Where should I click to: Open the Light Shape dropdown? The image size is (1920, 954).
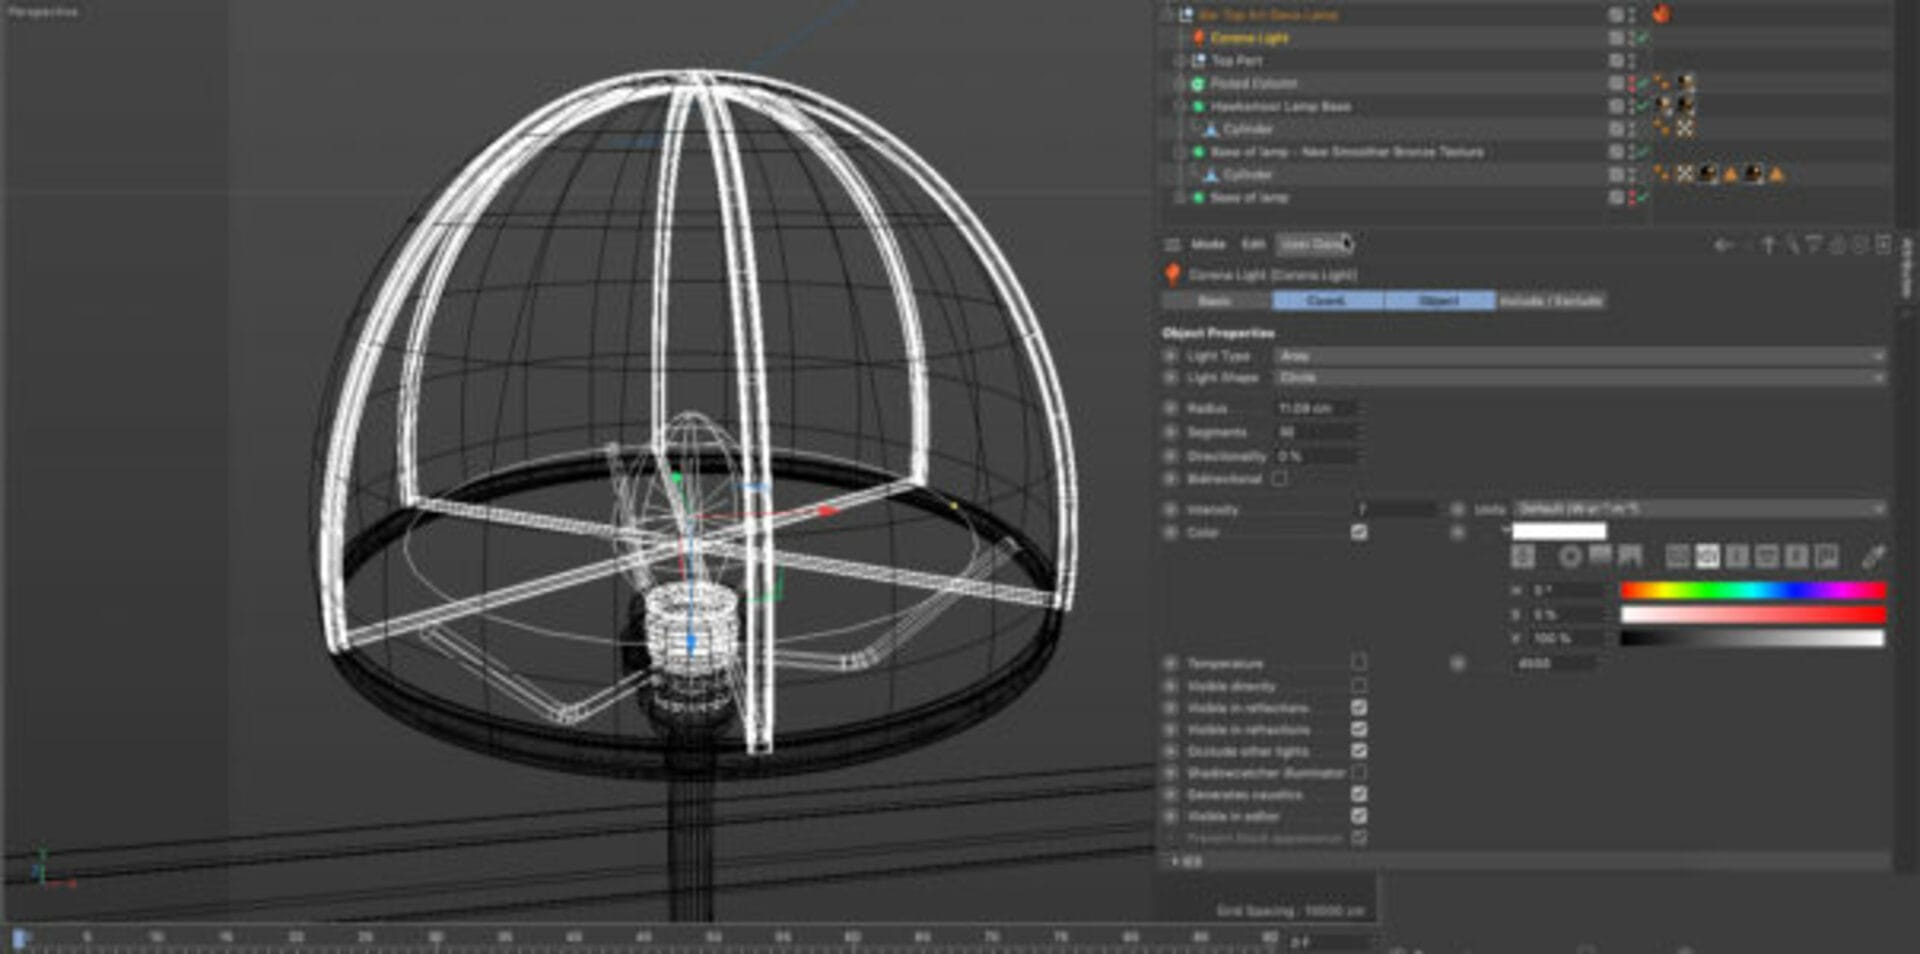coord(1580,378)
